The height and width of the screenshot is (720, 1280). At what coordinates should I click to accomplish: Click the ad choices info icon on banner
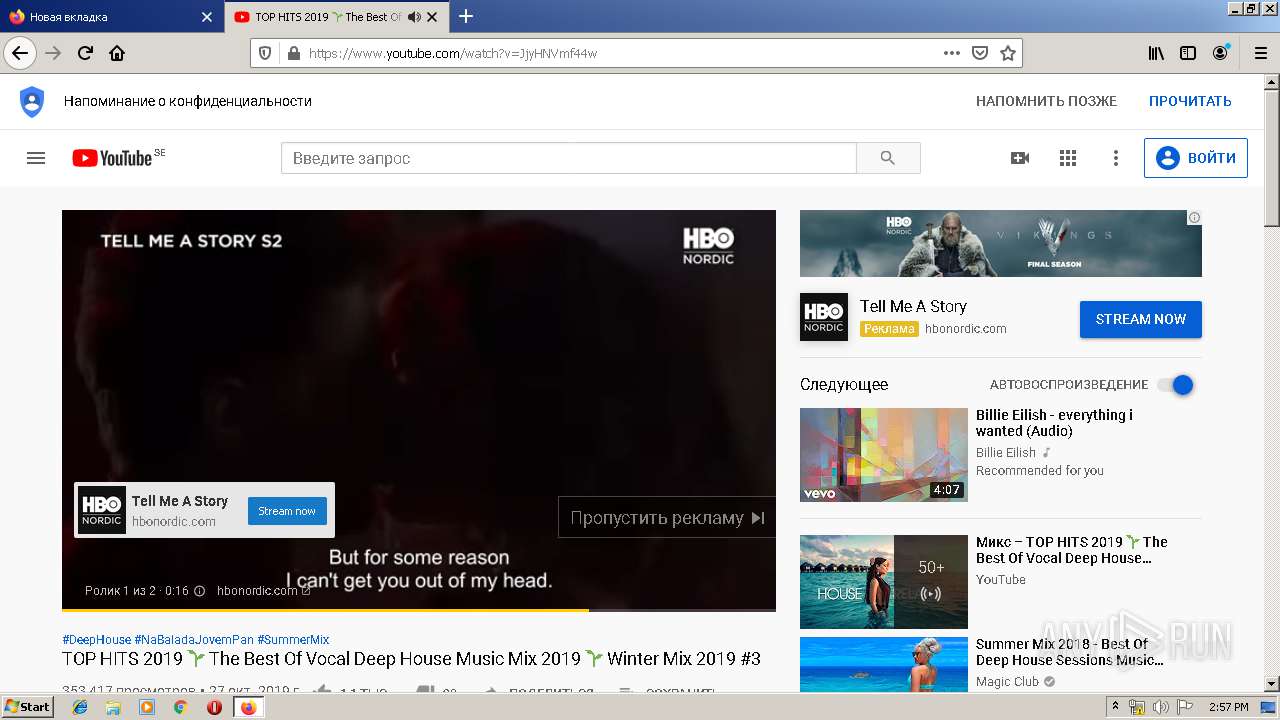1194,217
